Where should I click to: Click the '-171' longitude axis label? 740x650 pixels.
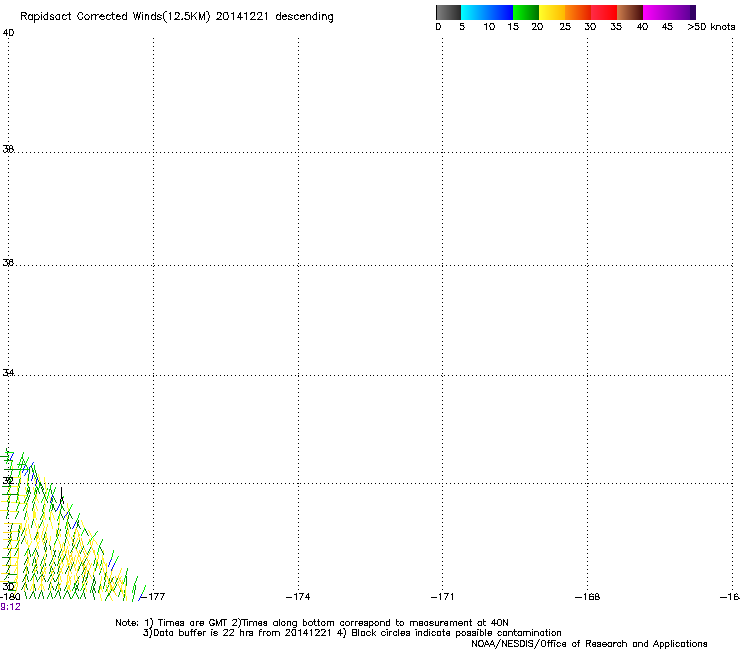point(443,597)
